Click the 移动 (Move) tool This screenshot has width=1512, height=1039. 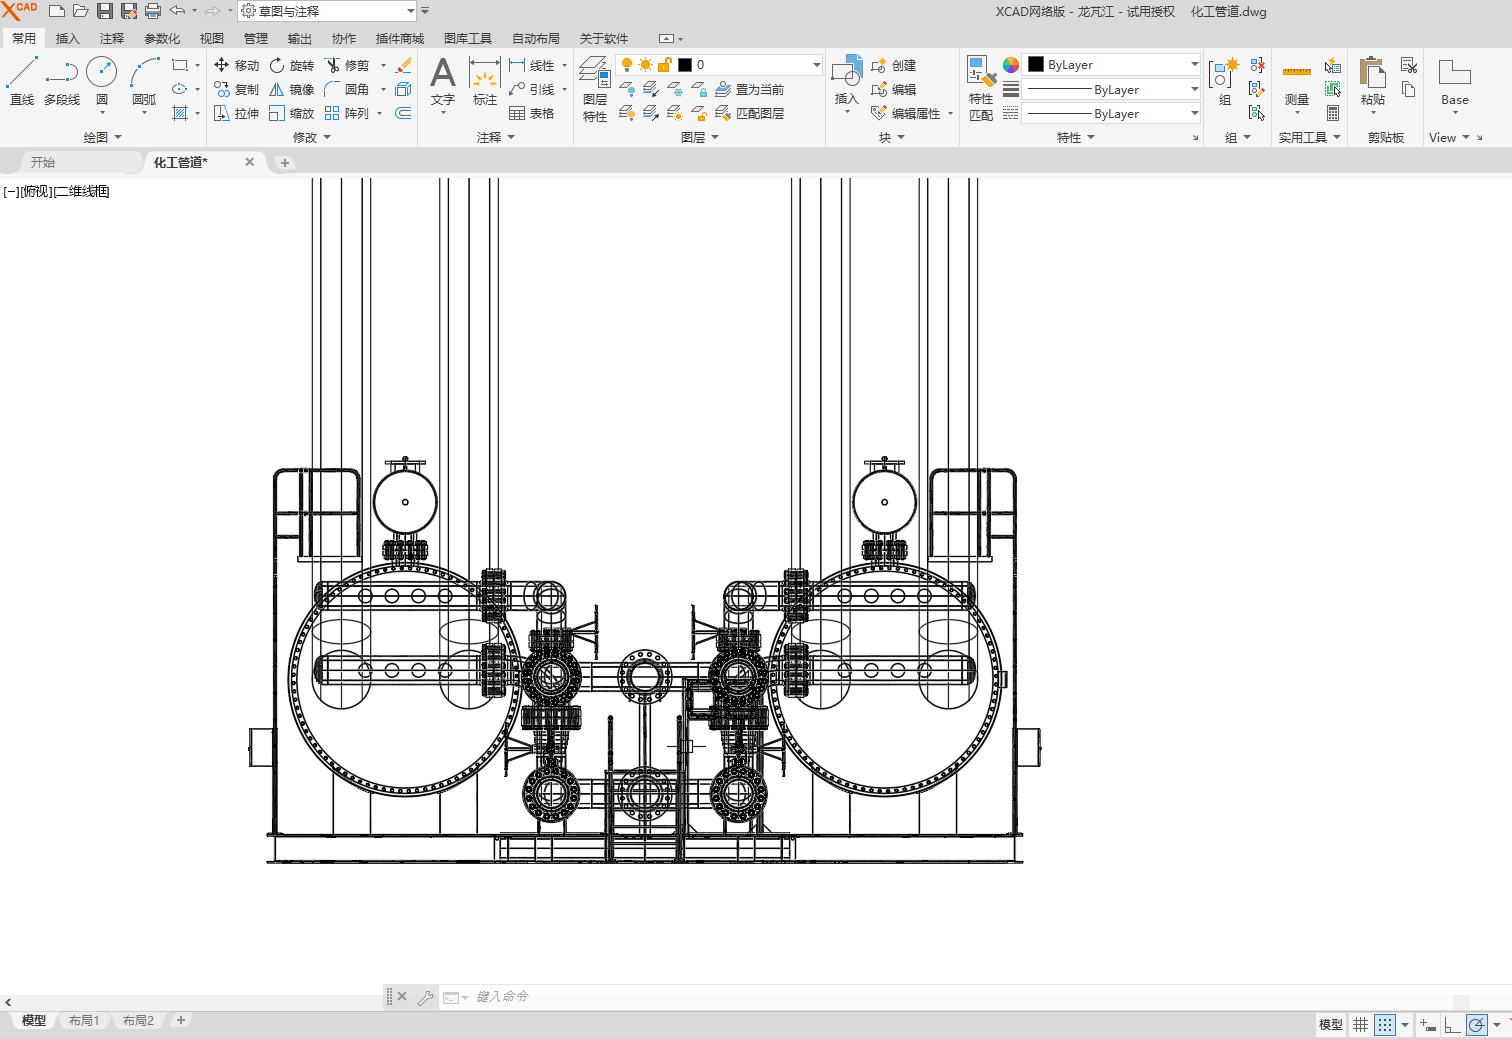(236, 65)
